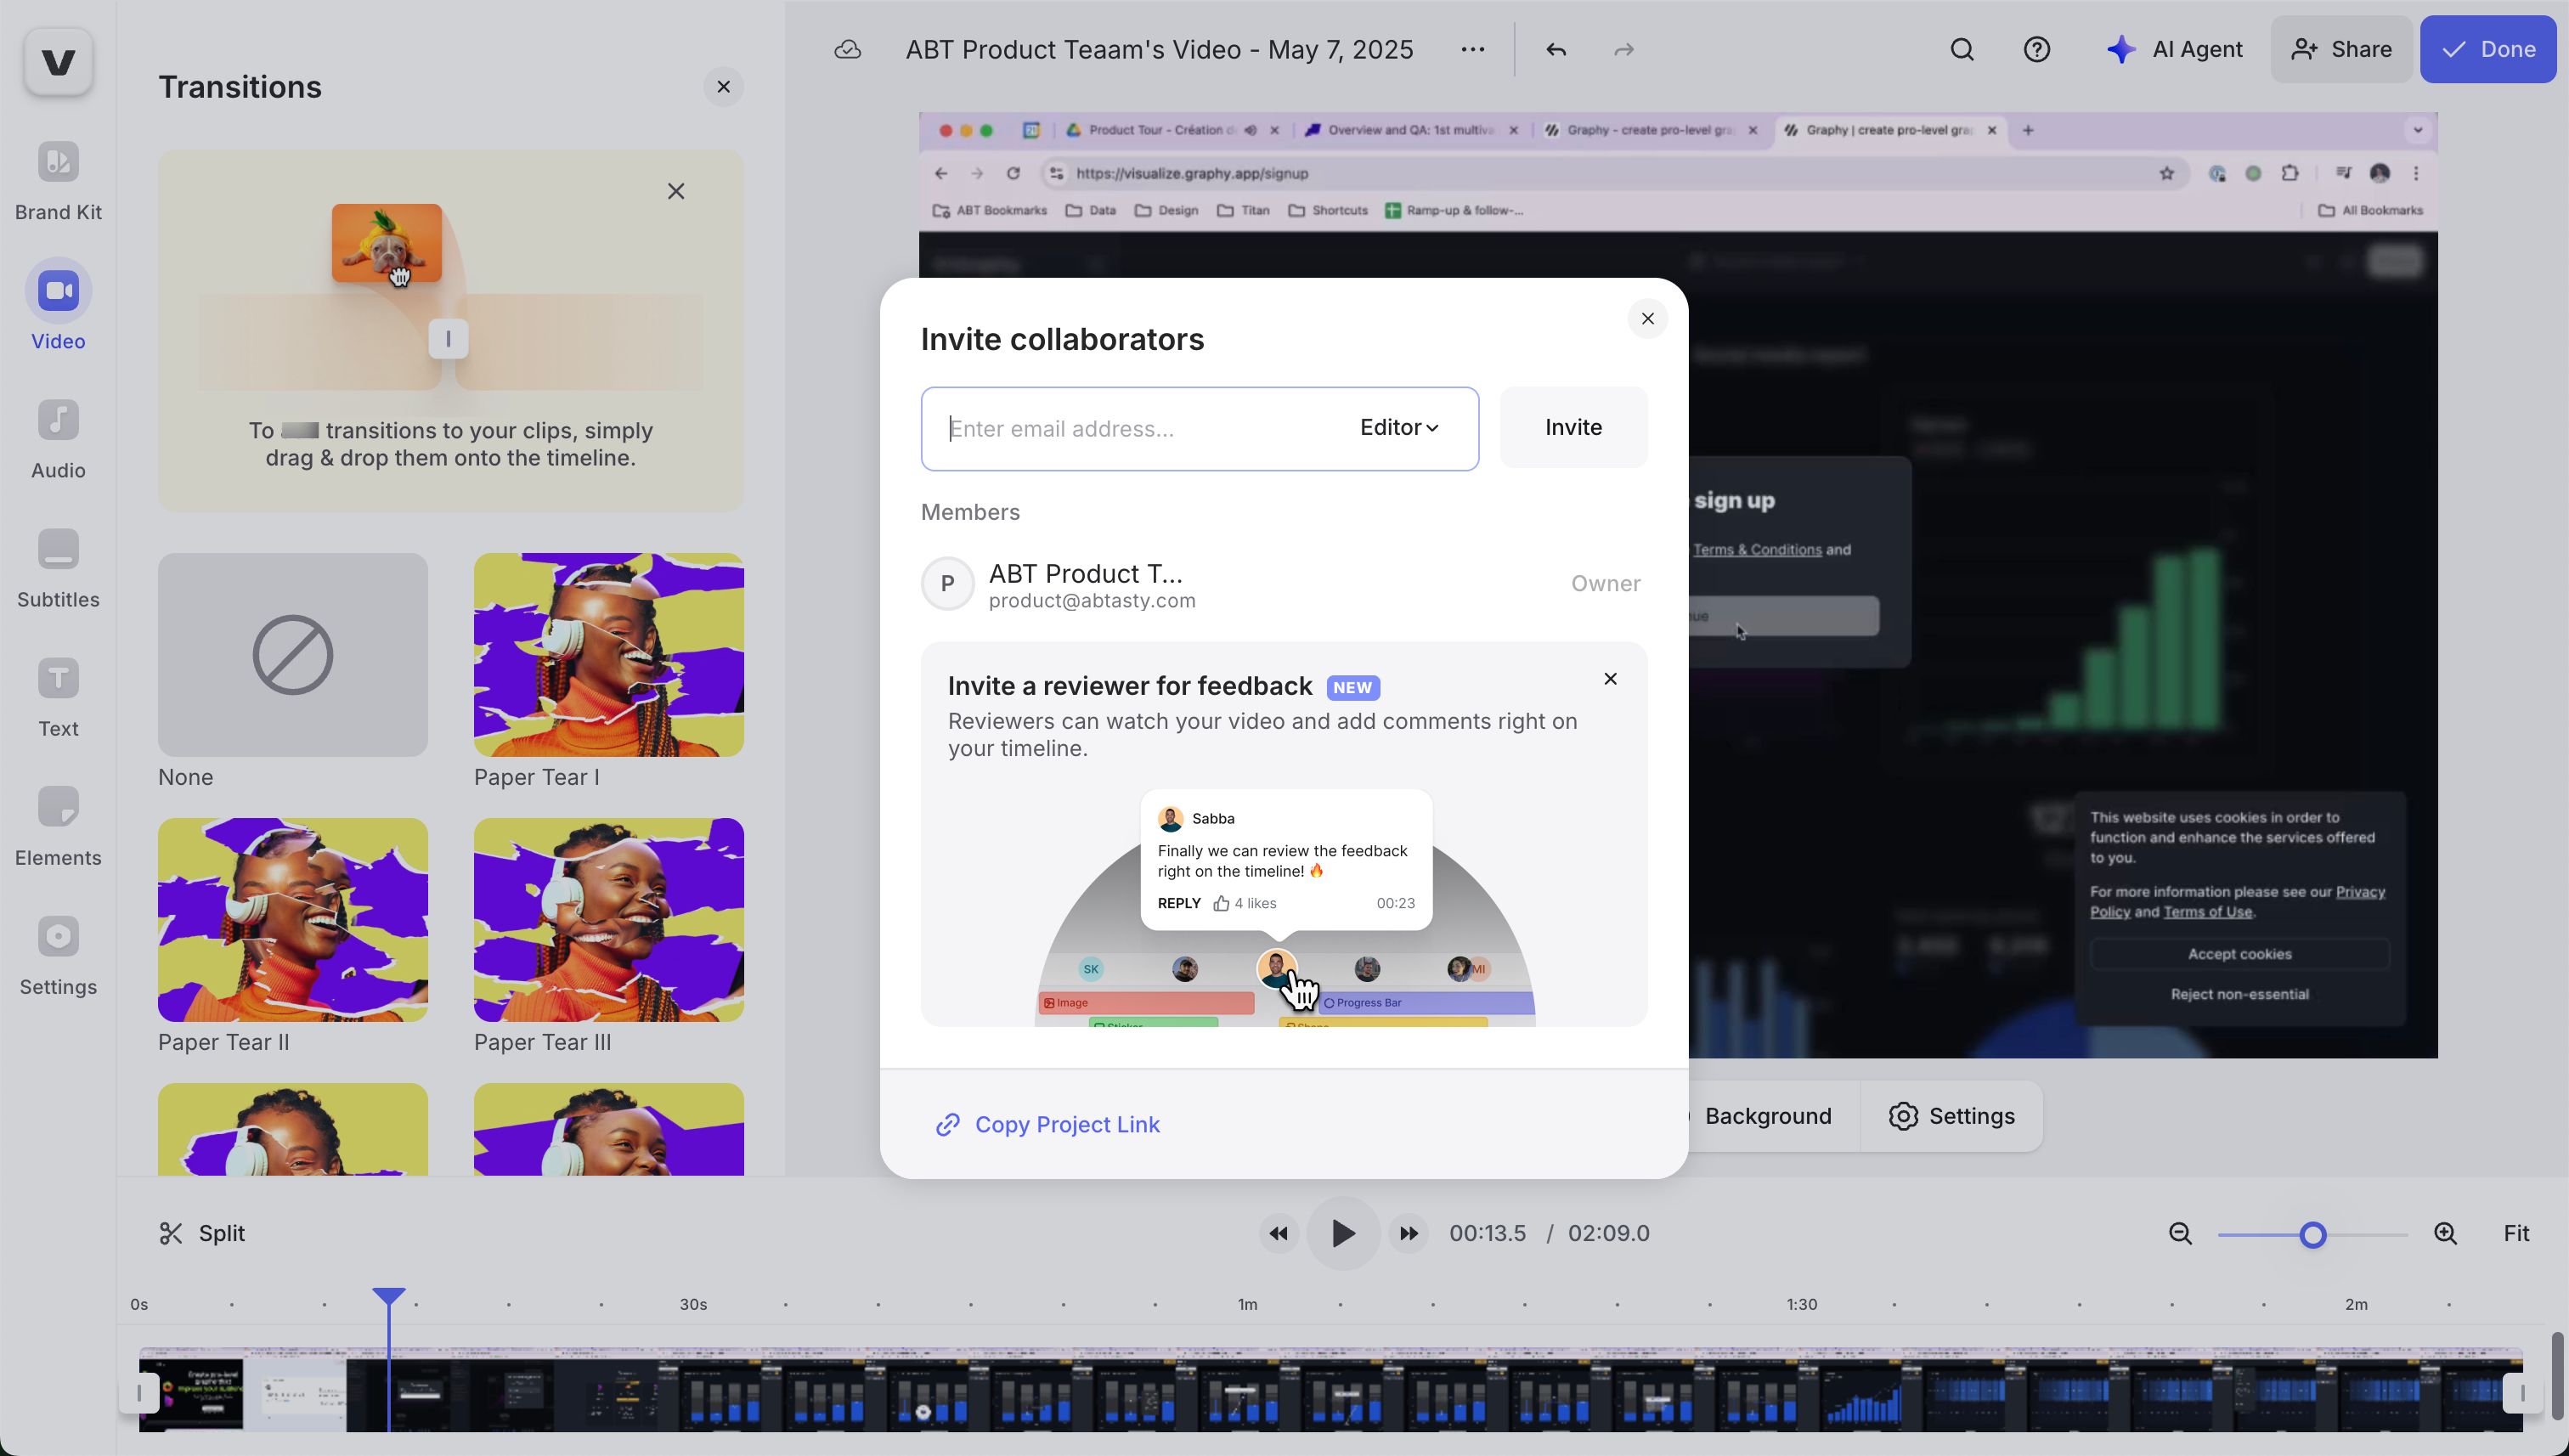
Task: Open the Subtitles panel
Action: click(58, 568)
